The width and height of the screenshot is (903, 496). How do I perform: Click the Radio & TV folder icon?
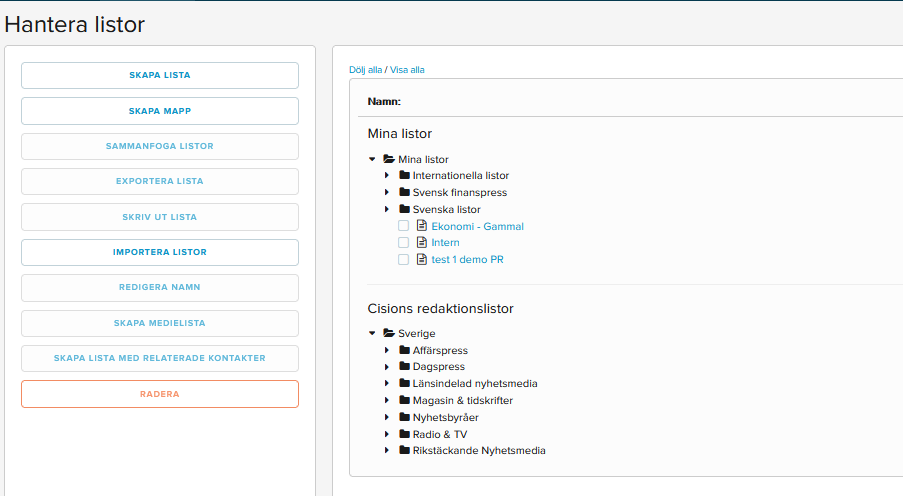coord(404,433)
